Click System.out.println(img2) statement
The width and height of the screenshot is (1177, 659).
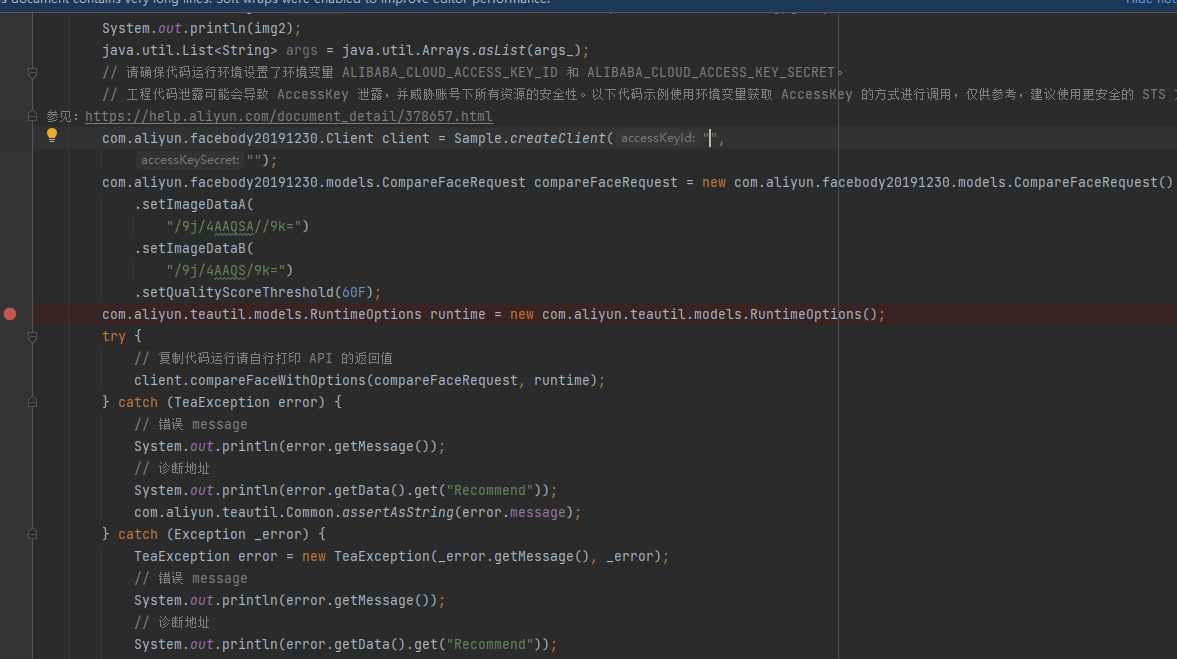click(201, 29)
